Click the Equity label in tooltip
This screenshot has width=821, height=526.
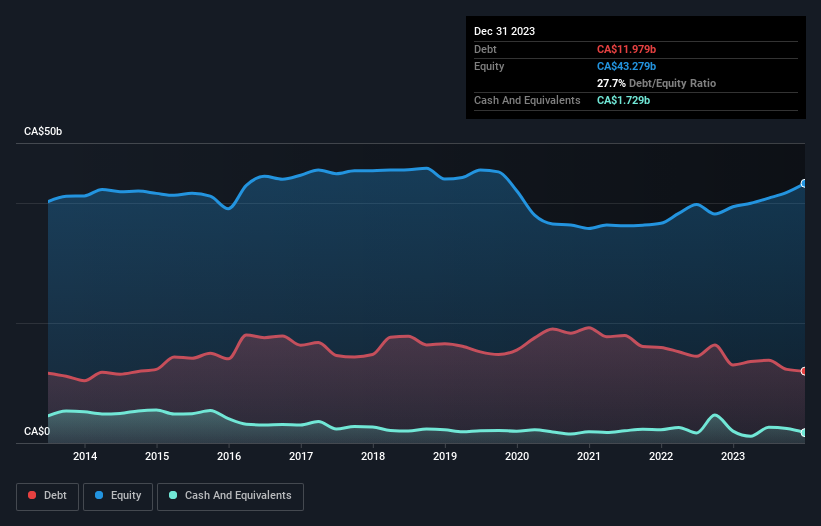489,66
